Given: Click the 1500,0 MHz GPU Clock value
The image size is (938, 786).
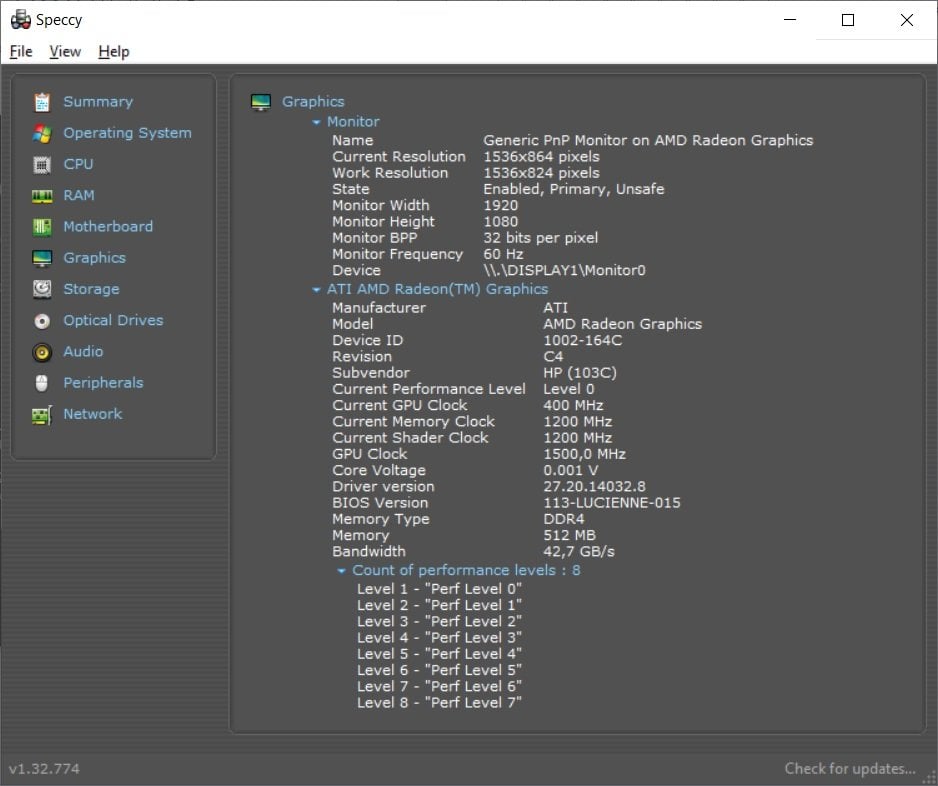Looking at the screenshot, I should point(584,454).
